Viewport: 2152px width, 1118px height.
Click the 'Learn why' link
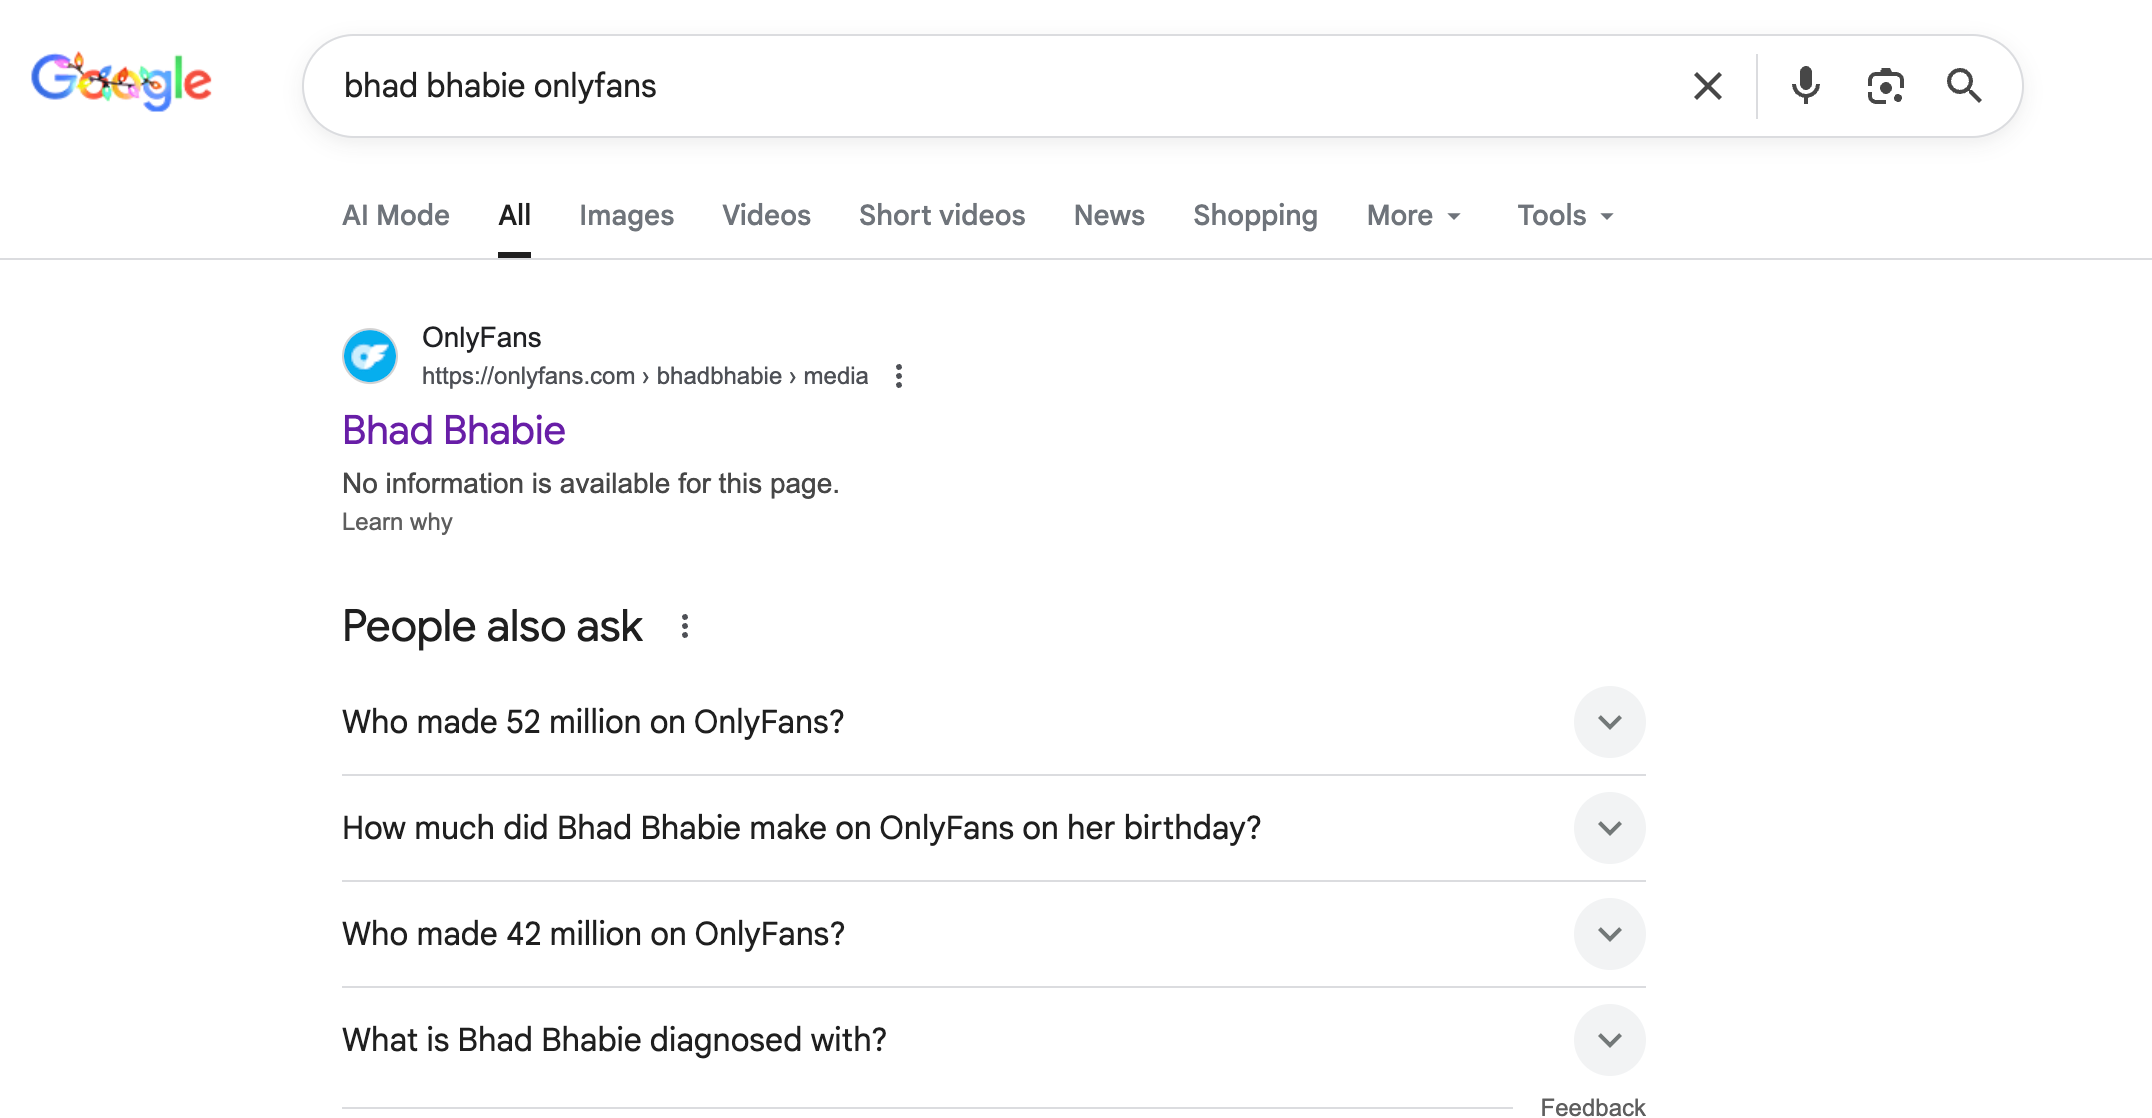click(397, 521)
